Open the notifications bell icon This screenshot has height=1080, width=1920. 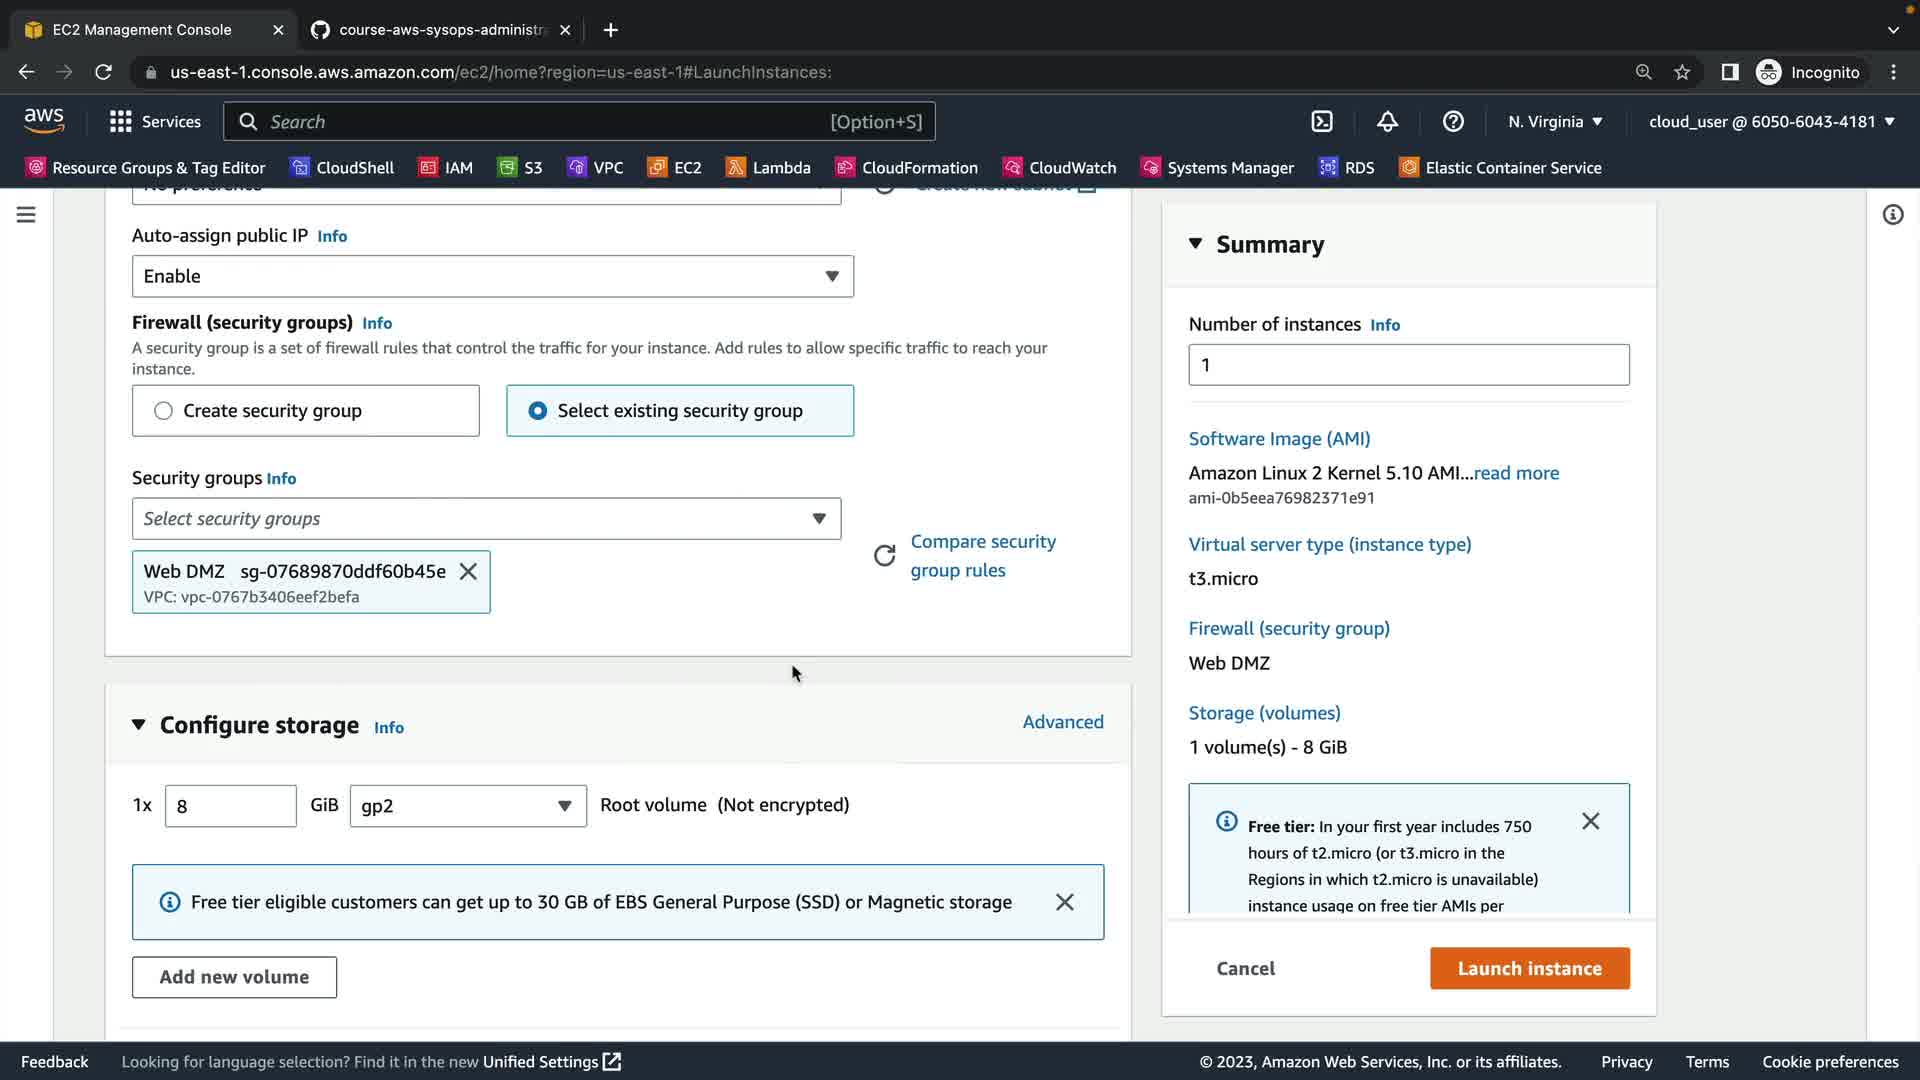1387,122
